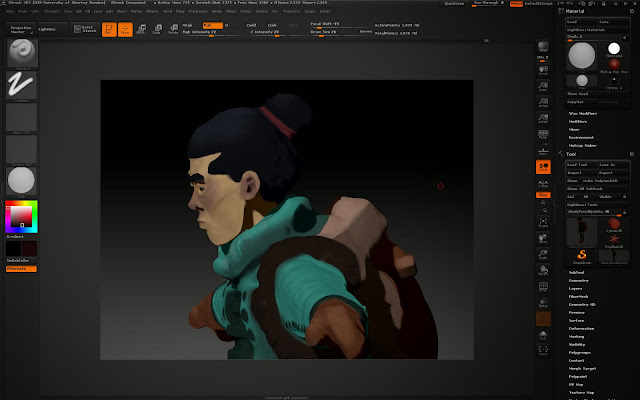Select the Scale transform icon in top shelf

coord(157,29)
